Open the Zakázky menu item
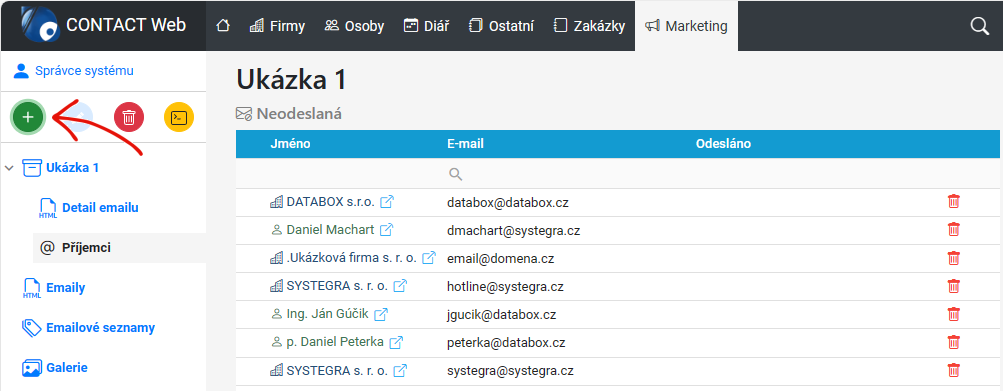Image resolution: width=1003 pixels, height=391 pixels. [589, 26]
